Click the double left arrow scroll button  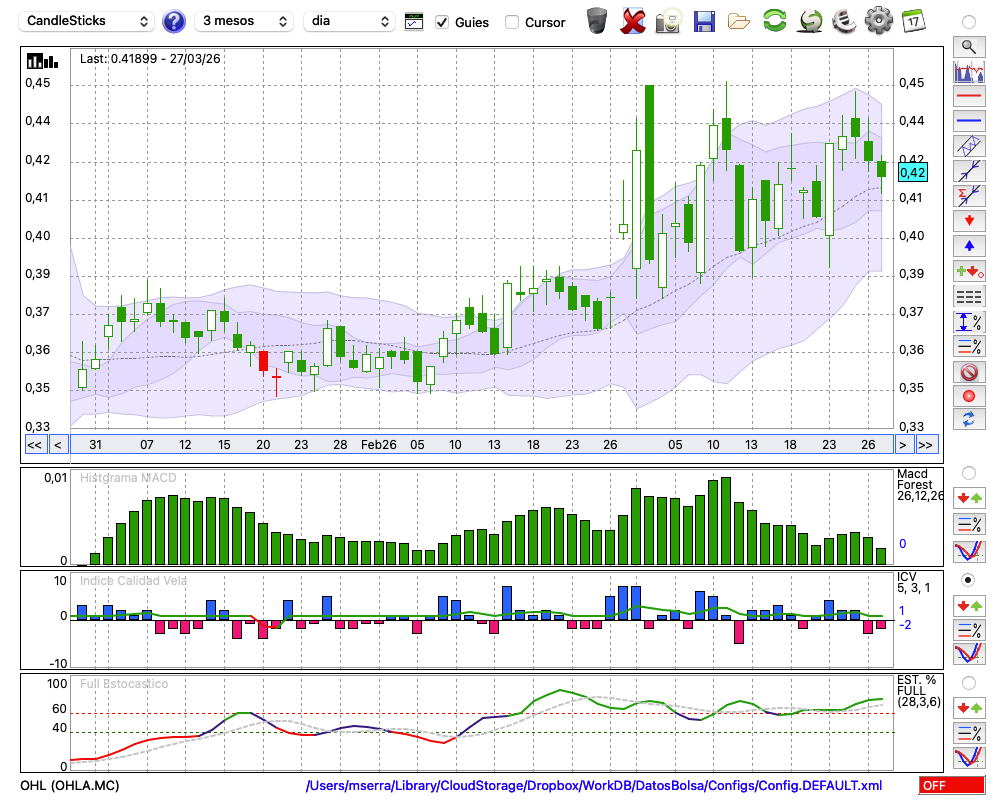coord(34,445)
